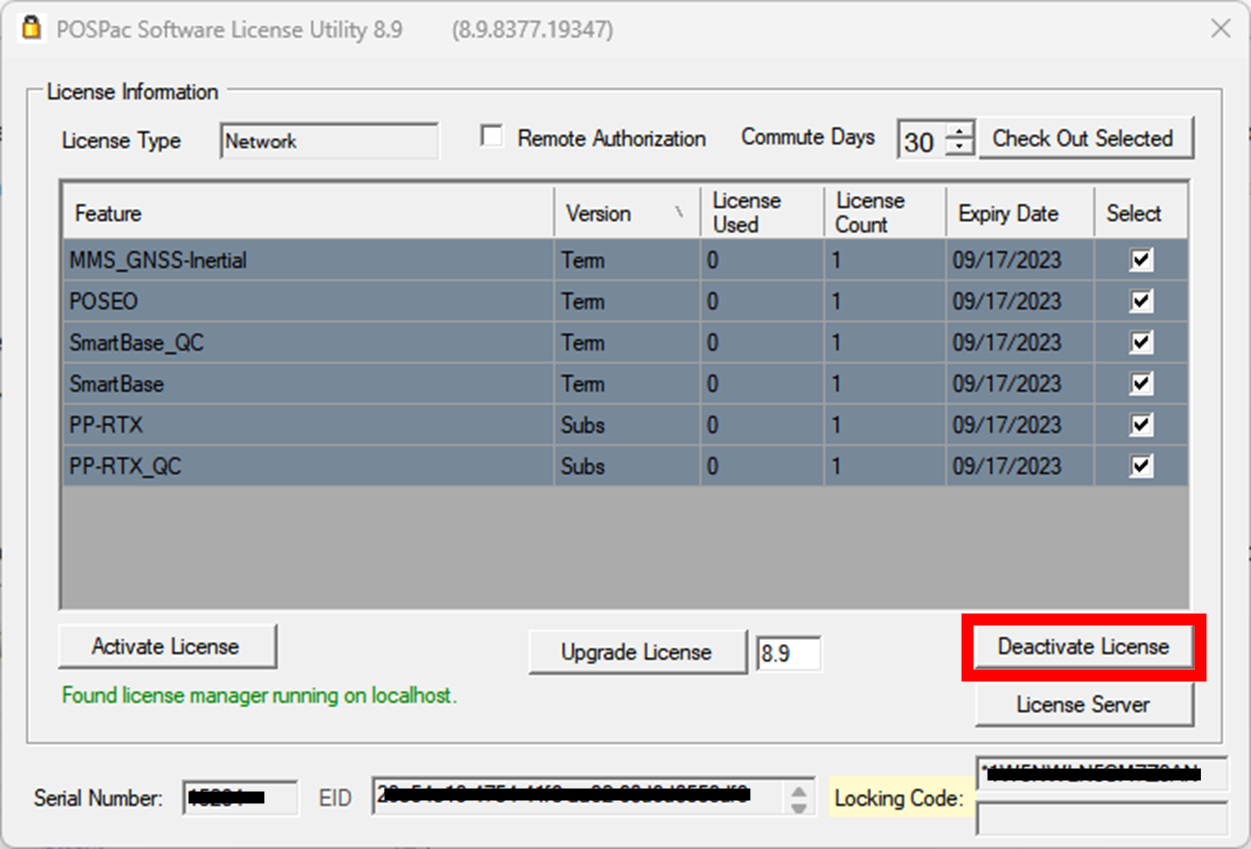The height and width of the screenshot is (849, 1251).
Task: Click the Upgrade License button
Action: click(637, 652)
